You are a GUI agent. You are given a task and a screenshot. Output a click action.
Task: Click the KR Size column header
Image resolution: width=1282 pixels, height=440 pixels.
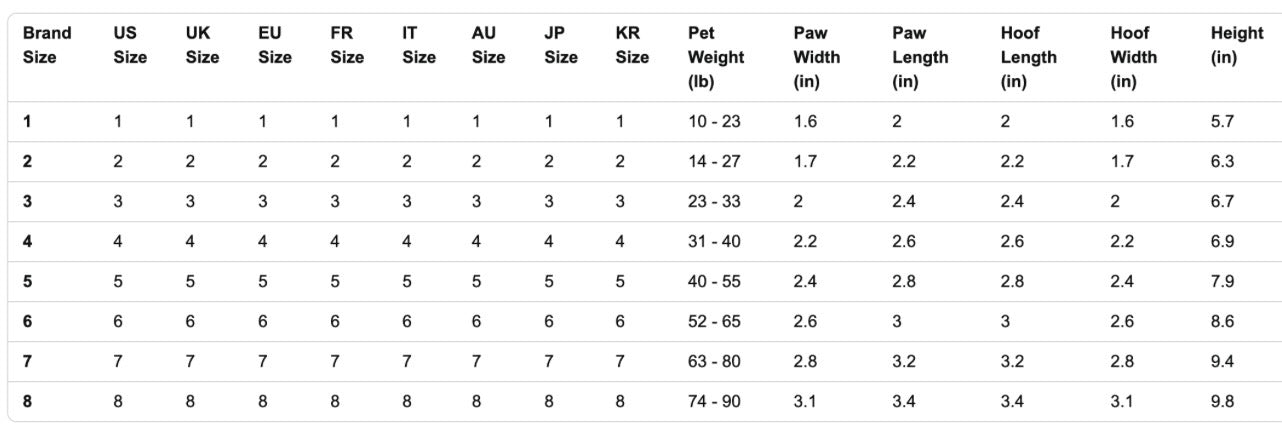tap(632, 45)
